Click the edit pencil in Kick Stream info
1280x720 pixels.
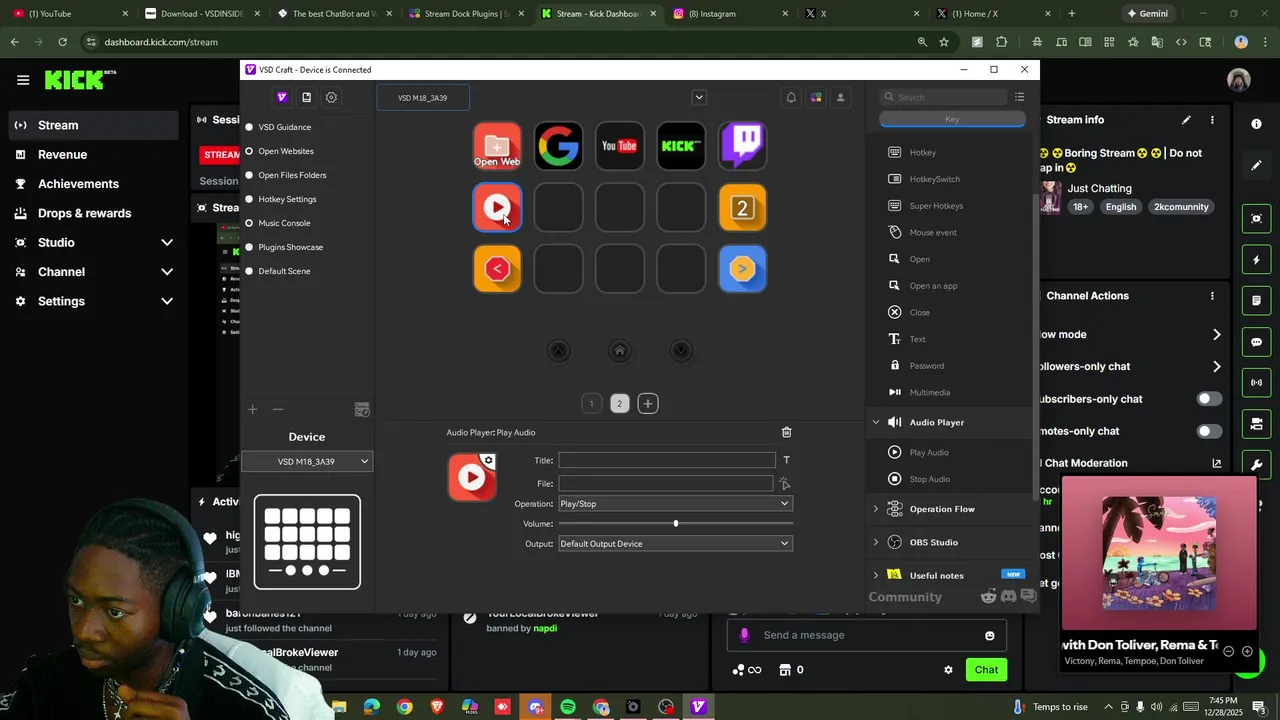(x=1186, y=120)
